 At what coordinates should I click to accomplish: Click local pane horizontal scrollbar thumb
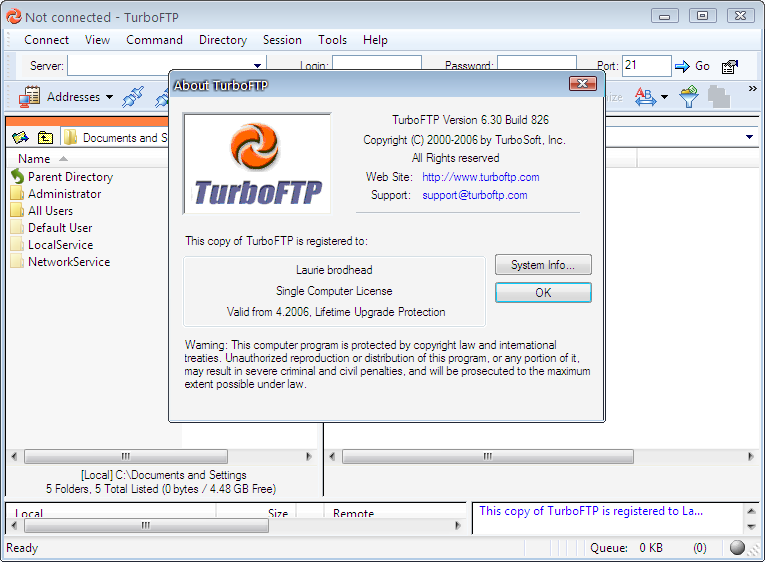126,457
